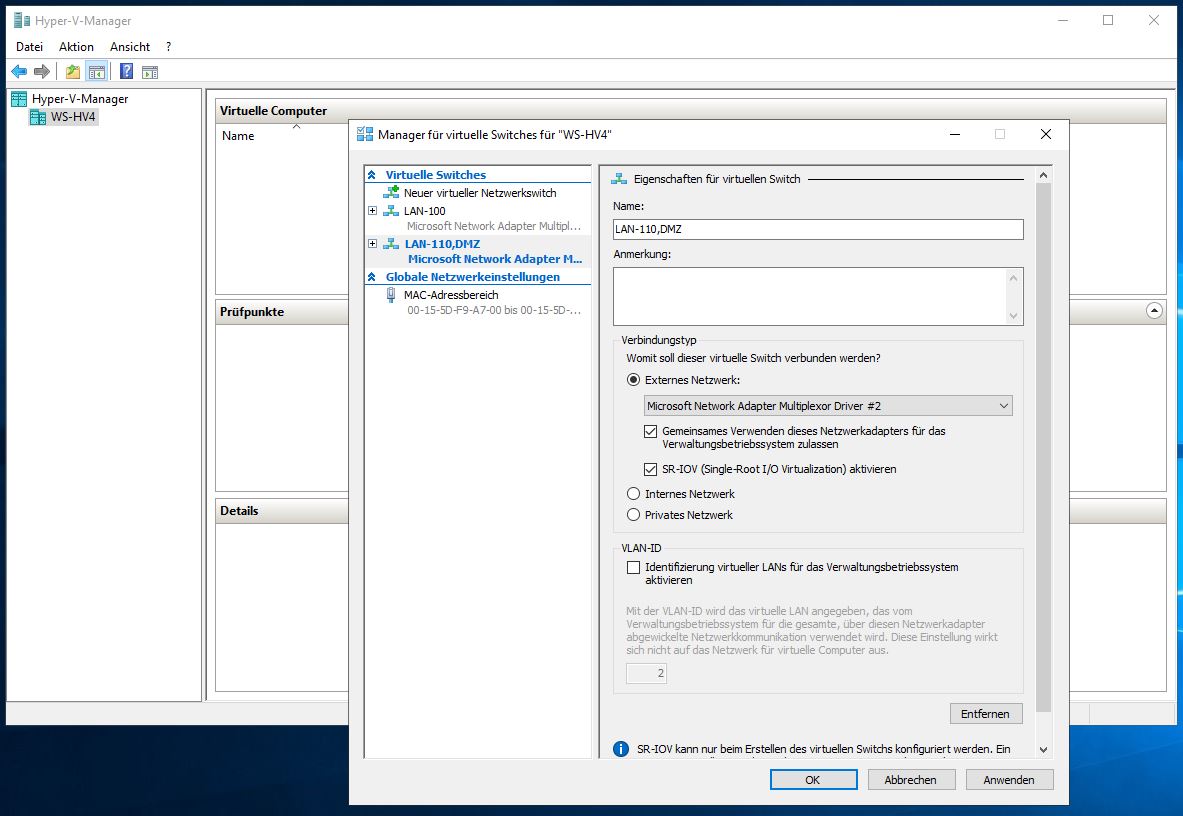Click 'Microsoft Network Adapter Multipl...' under LAN-100

tap(494, 225)
